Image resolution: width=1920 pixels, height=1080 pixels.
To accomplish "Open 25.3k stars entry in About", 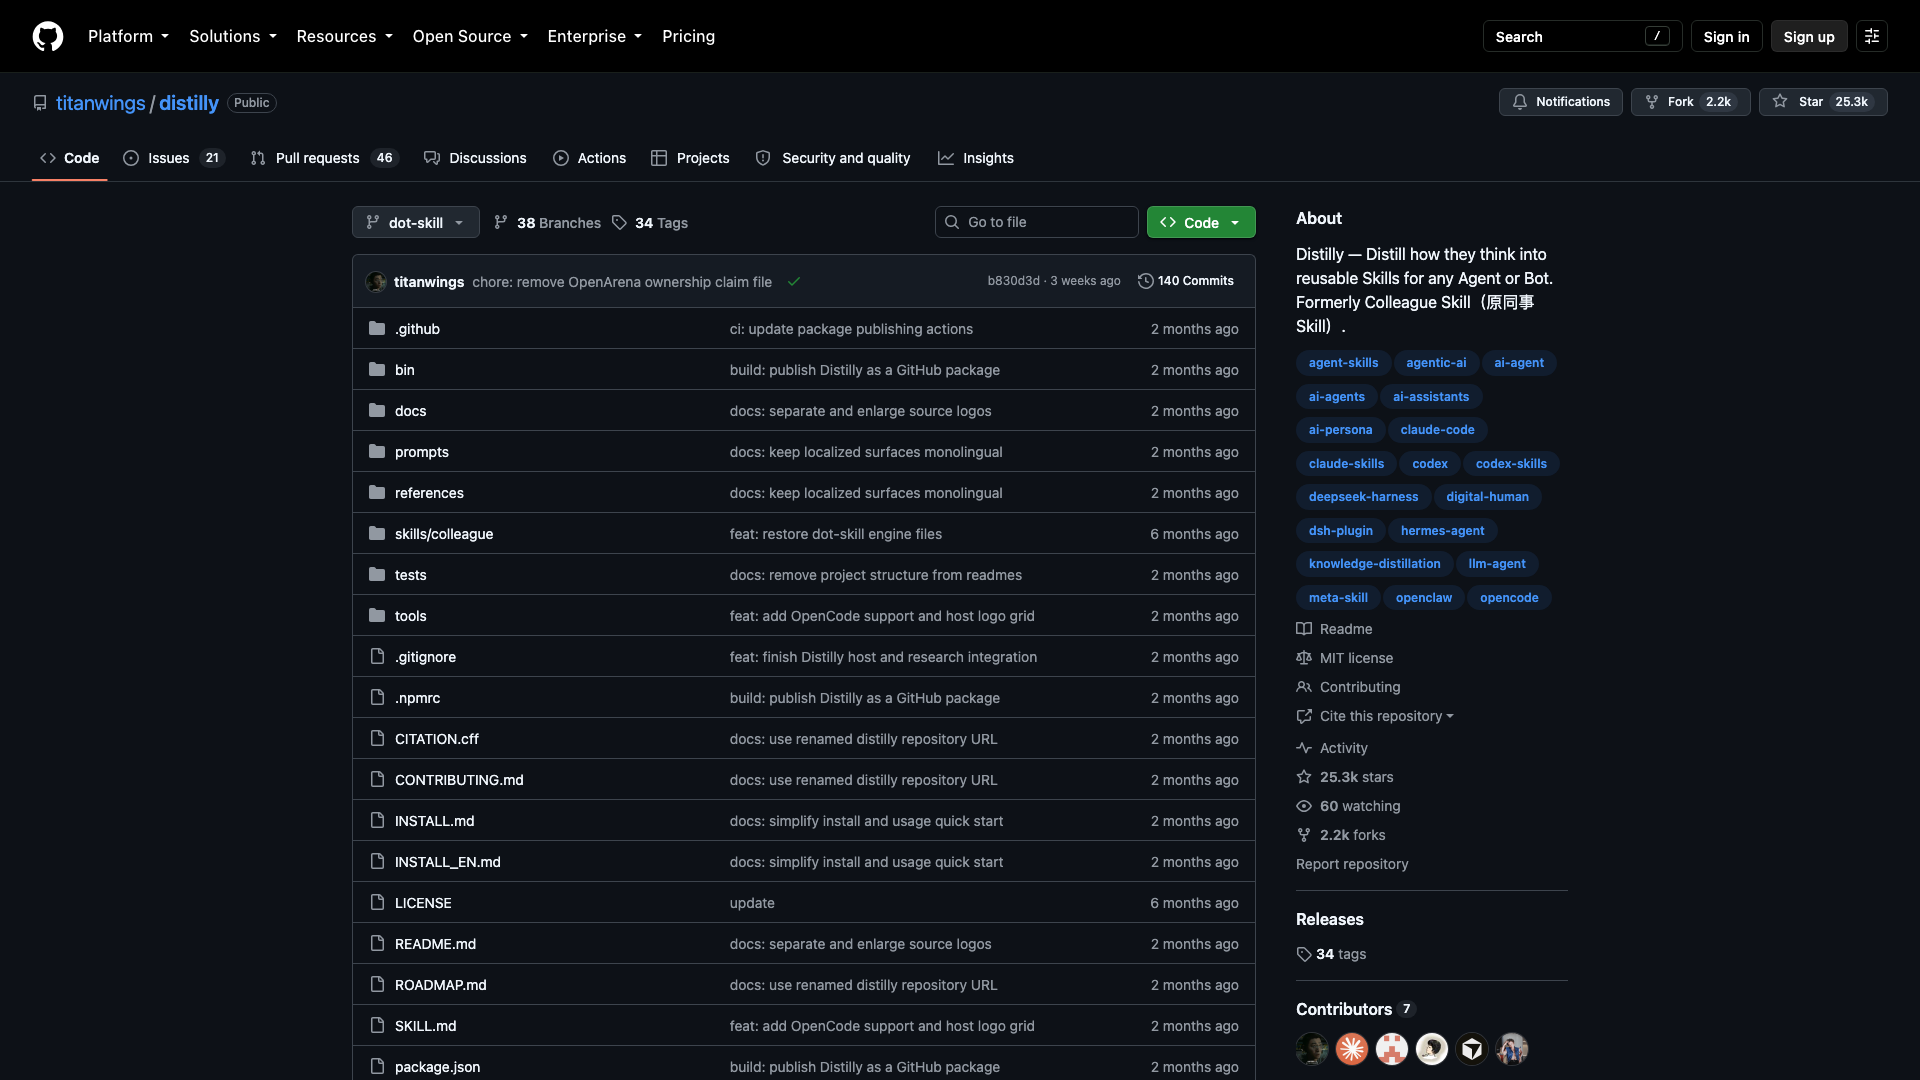I will (x=1345, y=777).
